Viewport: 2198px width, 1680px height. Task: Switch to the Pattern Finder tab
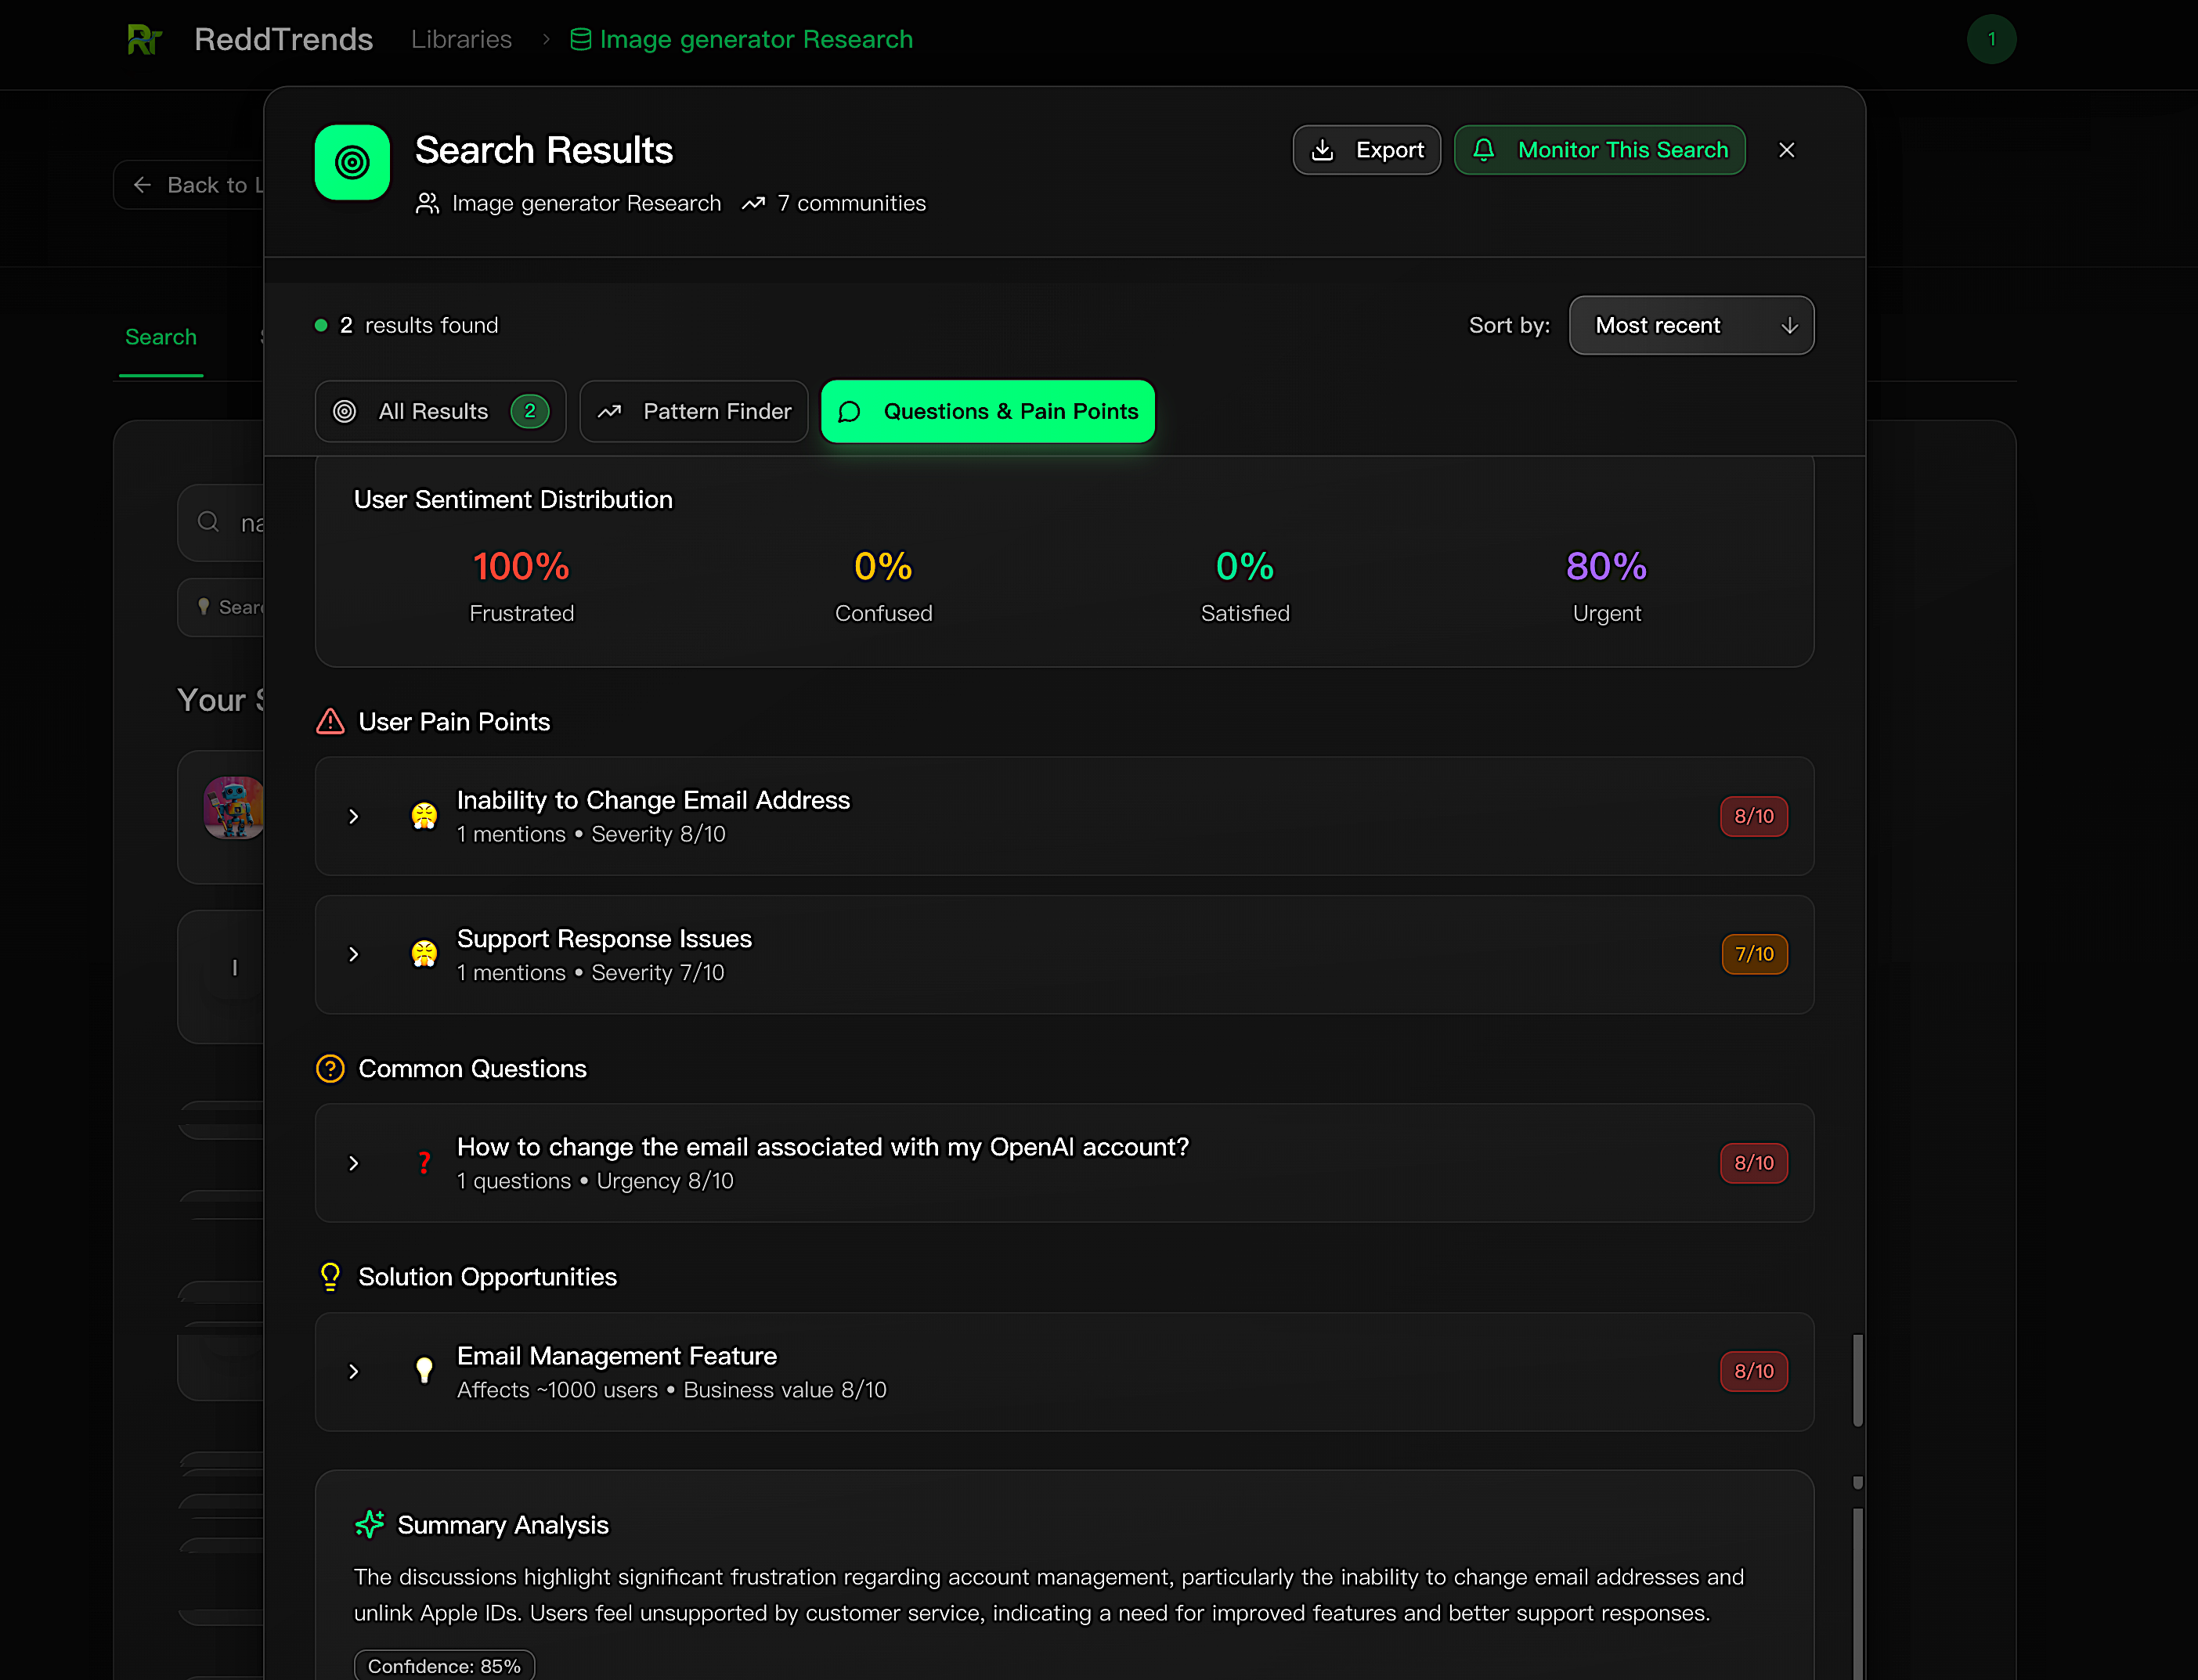point(694,411)
